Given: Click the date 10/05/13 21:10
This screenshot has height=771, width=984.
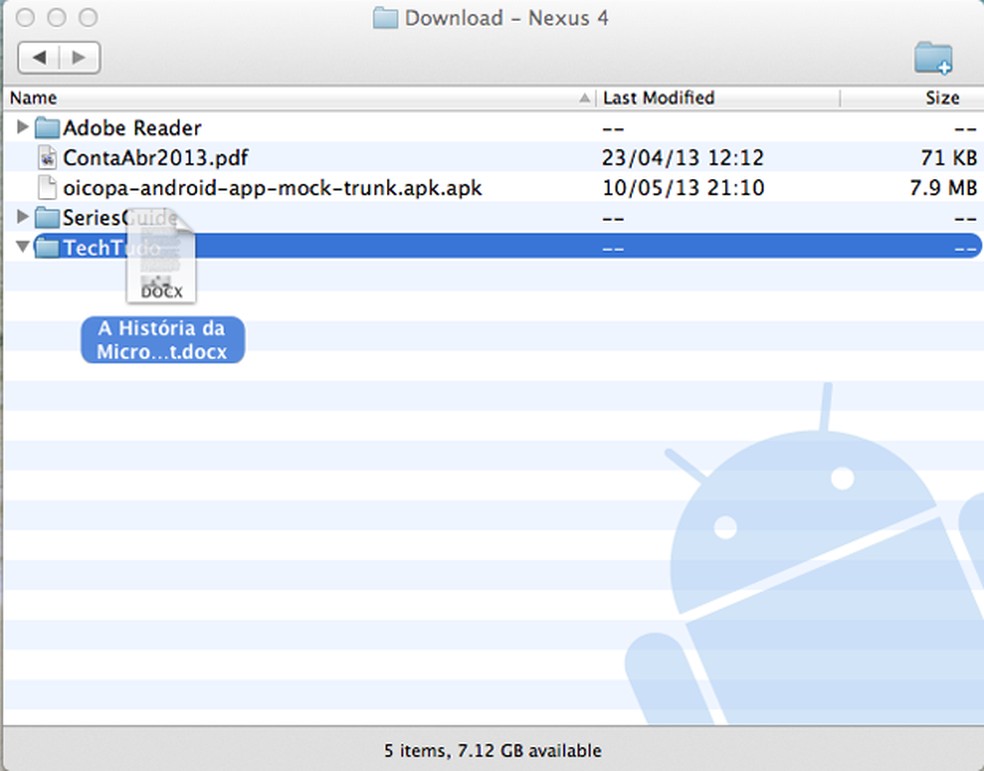Looking at the screenshot, I should coord(683,188).
